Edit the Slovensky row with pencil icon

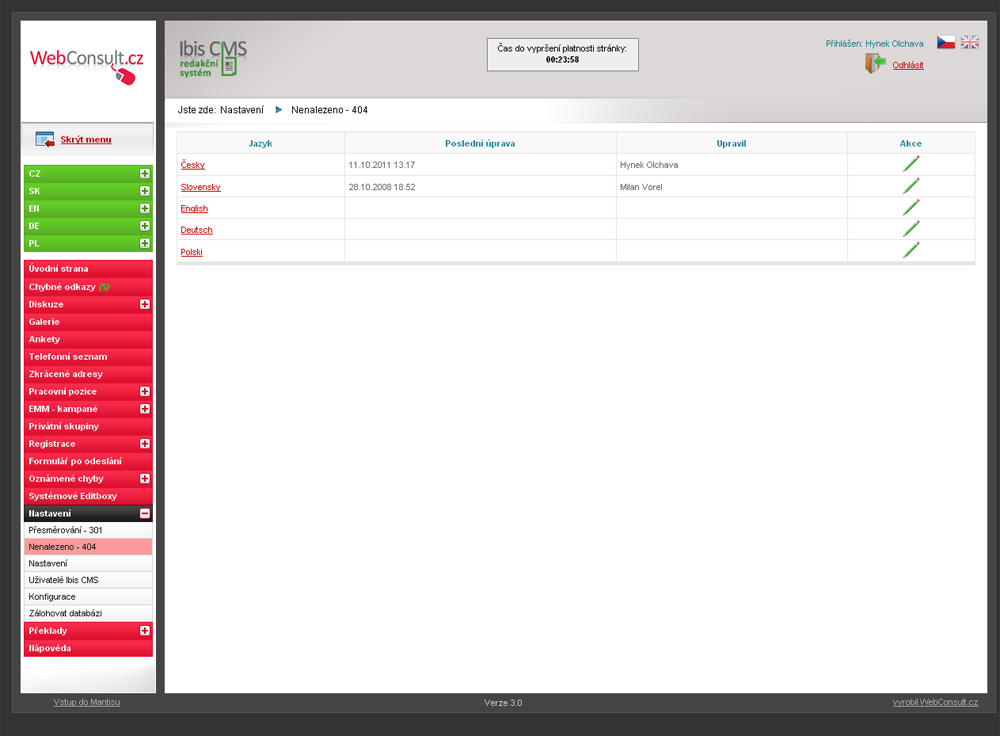pos(911,186)
